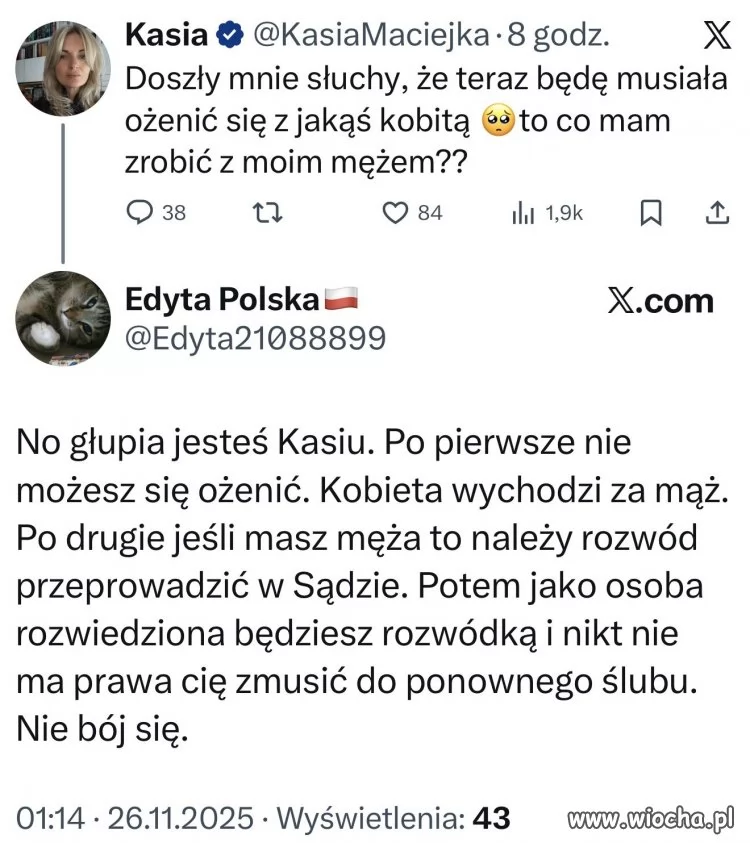Click the X logo in top corner

(x=717, y=36)
